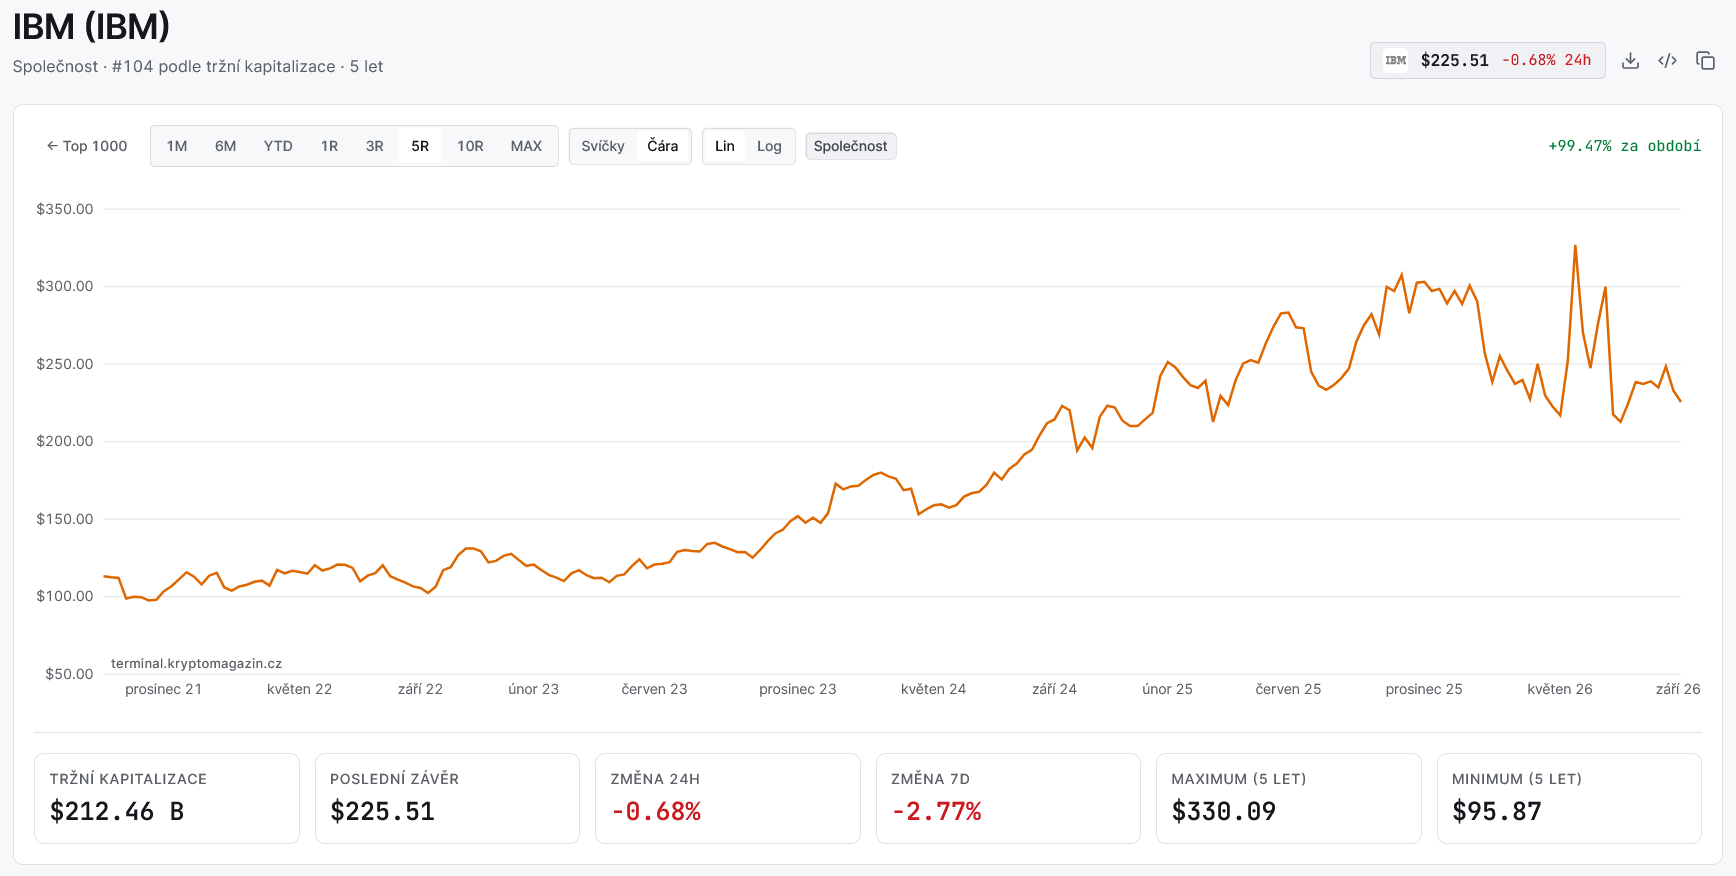Select the 1R time range
1736x876 pixels.
329,146
